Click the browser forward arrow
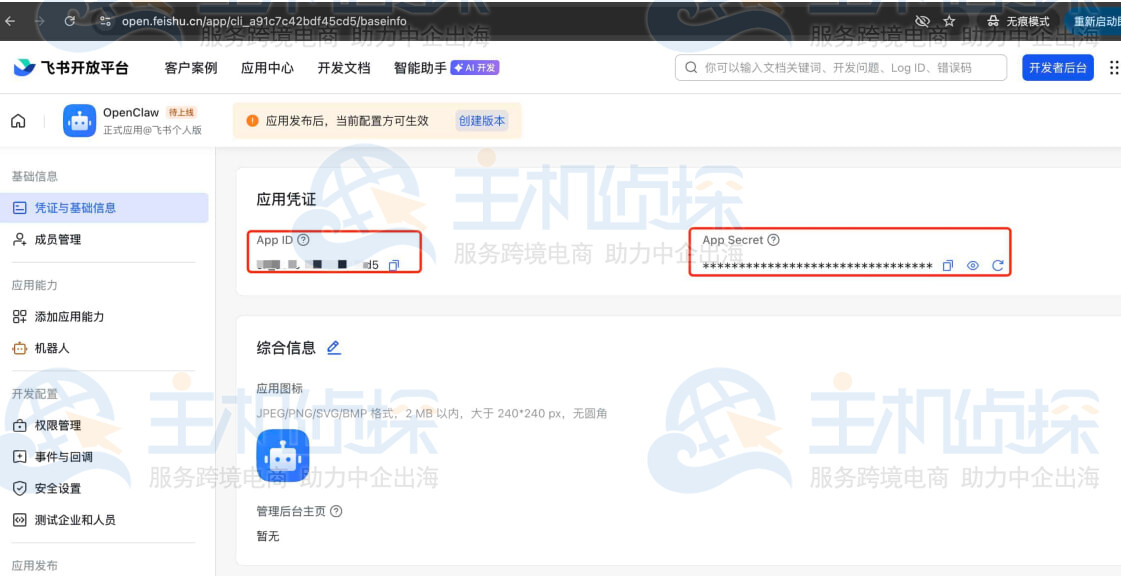The height and width of the screenshot is (576, 1121). point(39,21)
